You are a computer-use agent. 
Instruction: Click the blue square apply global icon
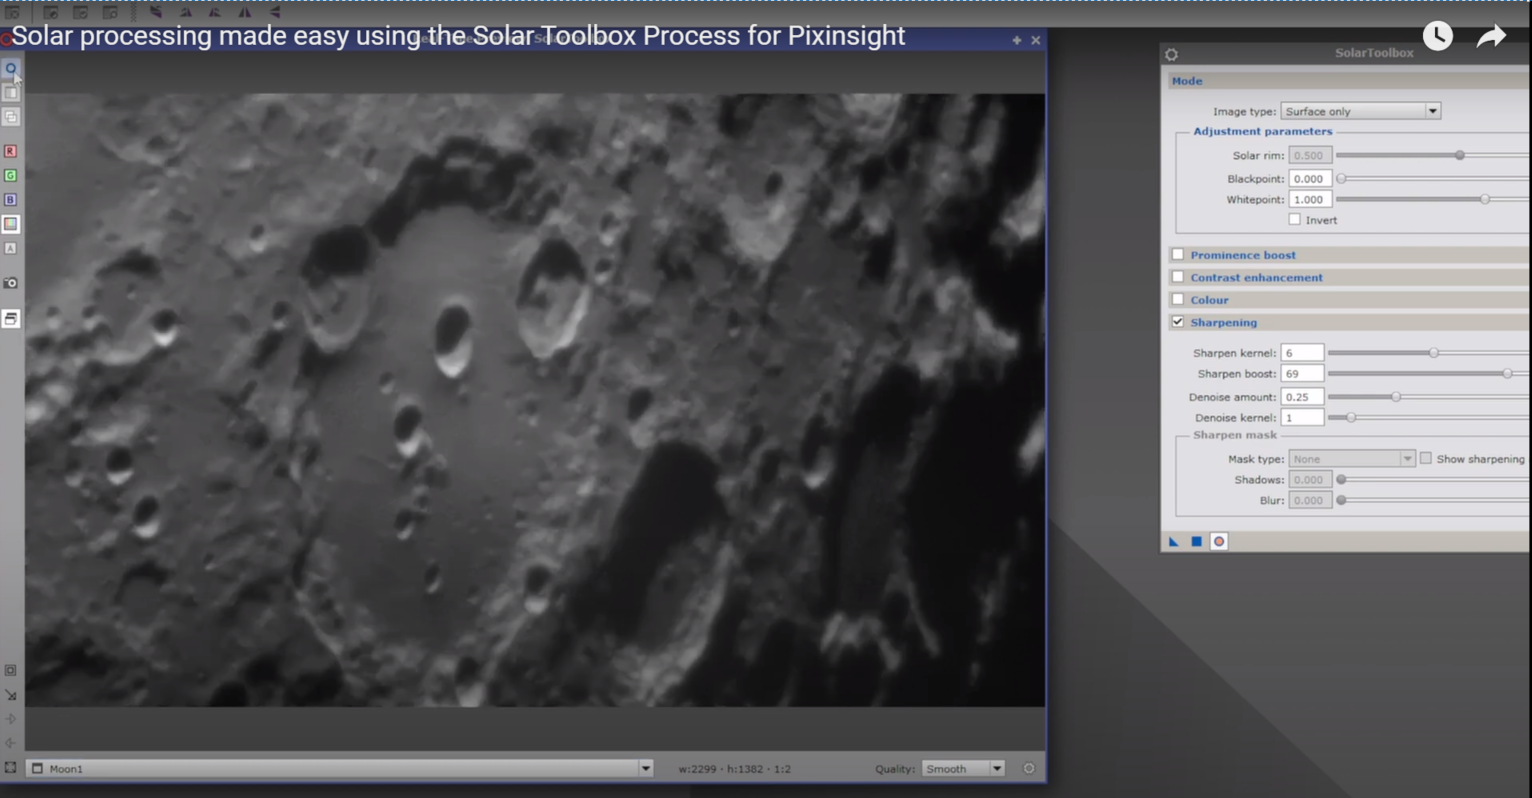pos(1196,541)
